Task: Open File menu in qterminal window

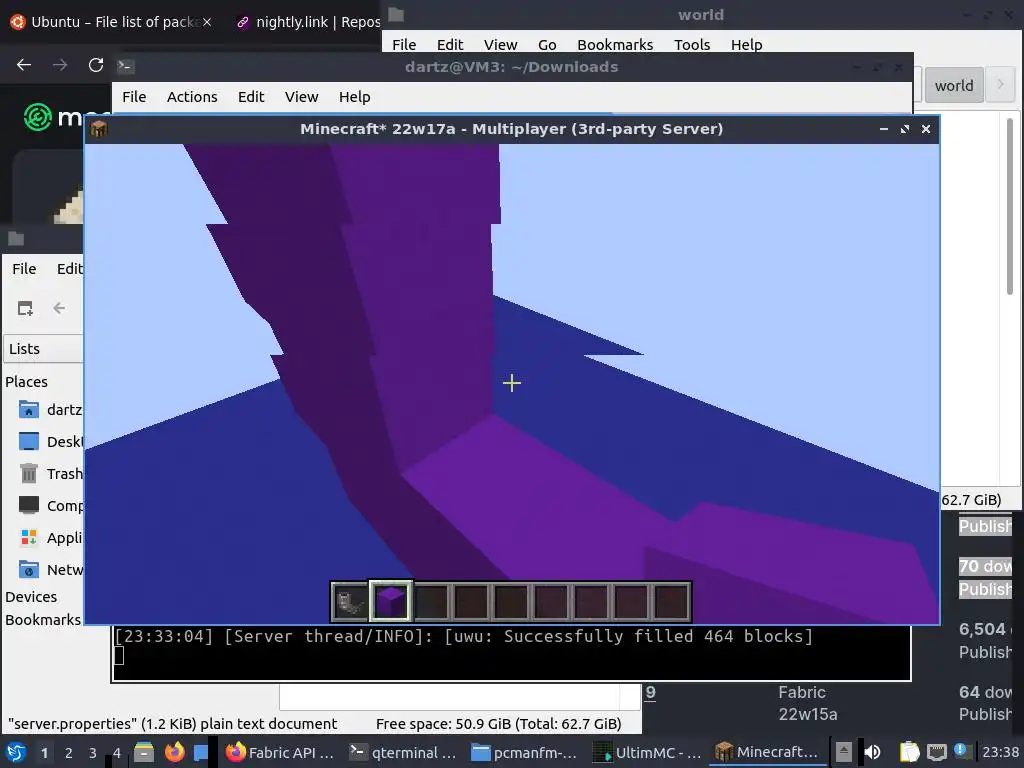Action: tap(134, 97)
